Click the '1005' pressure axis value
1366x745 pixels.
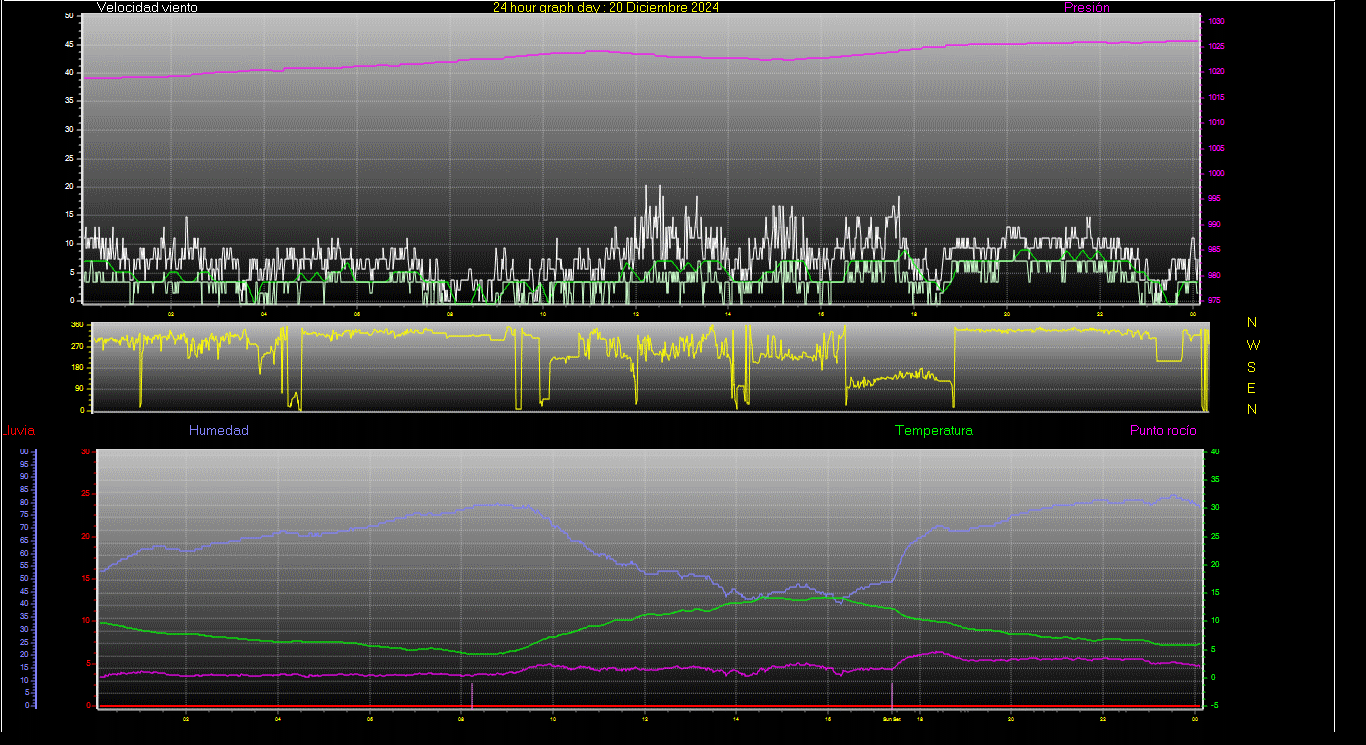(1217, 148)
